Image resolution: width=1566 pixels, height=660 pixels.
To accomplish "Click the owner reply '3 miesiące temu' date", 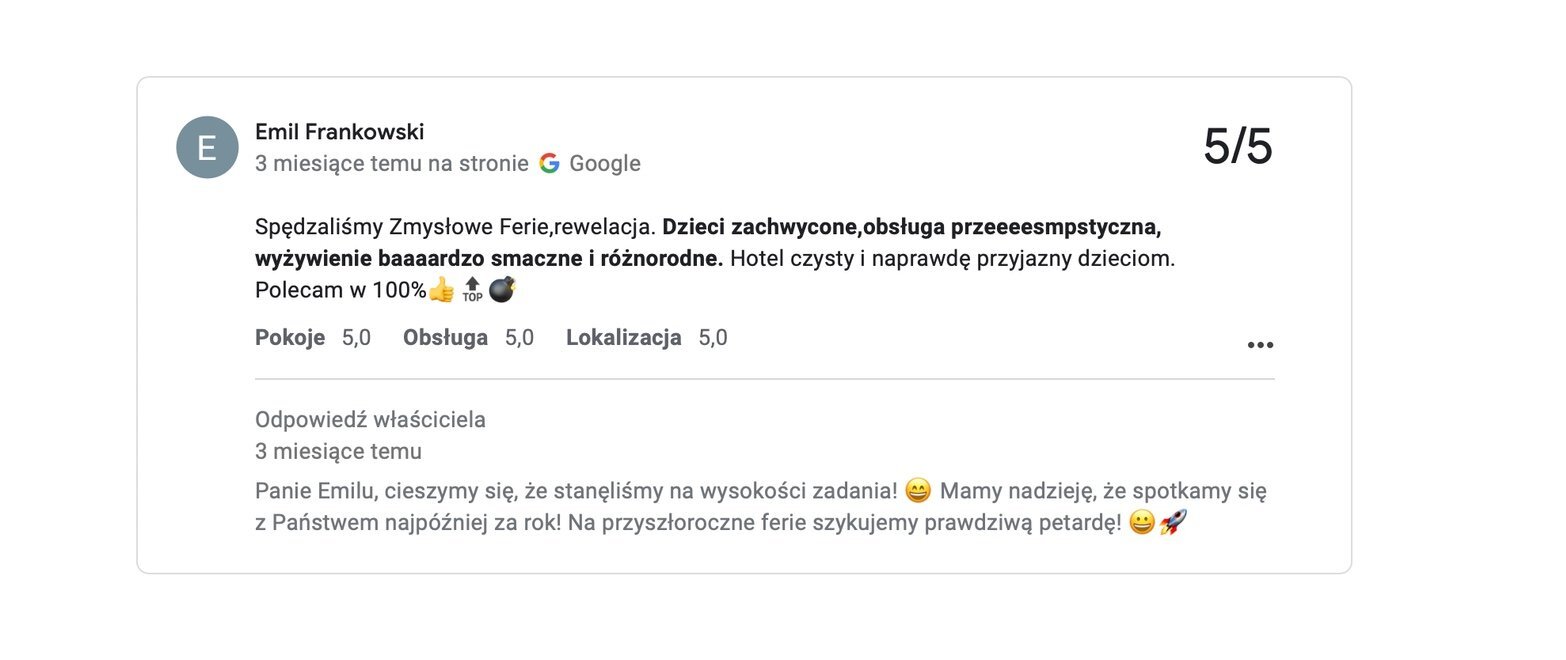I will [338, 452].
